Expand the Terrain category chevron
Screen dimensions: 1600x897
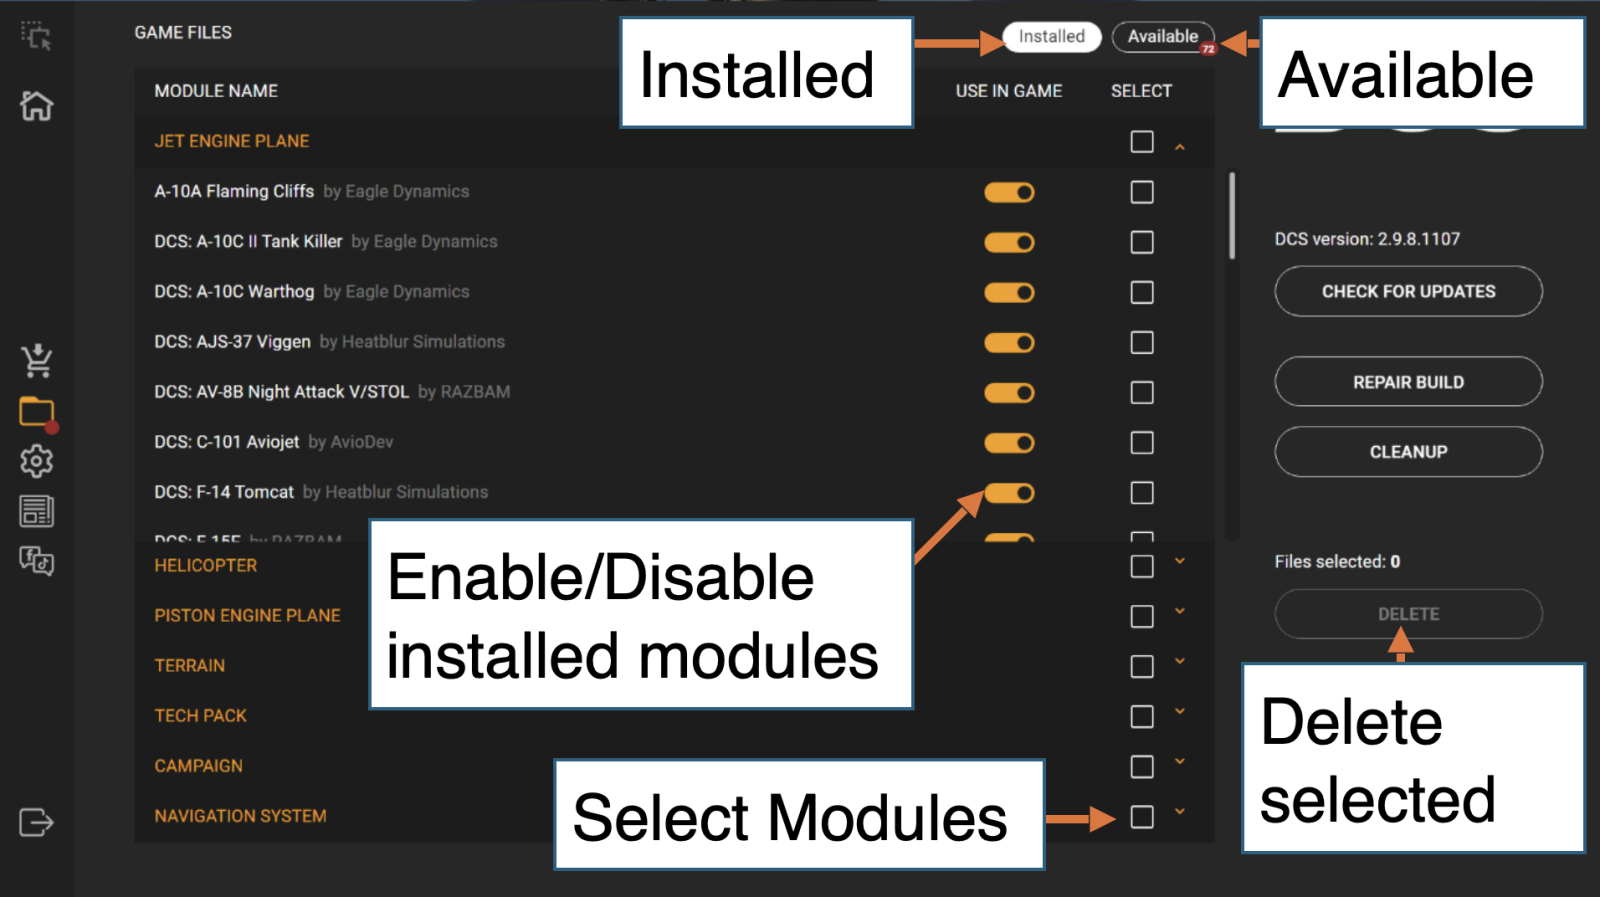click(x=1180, y=662)
